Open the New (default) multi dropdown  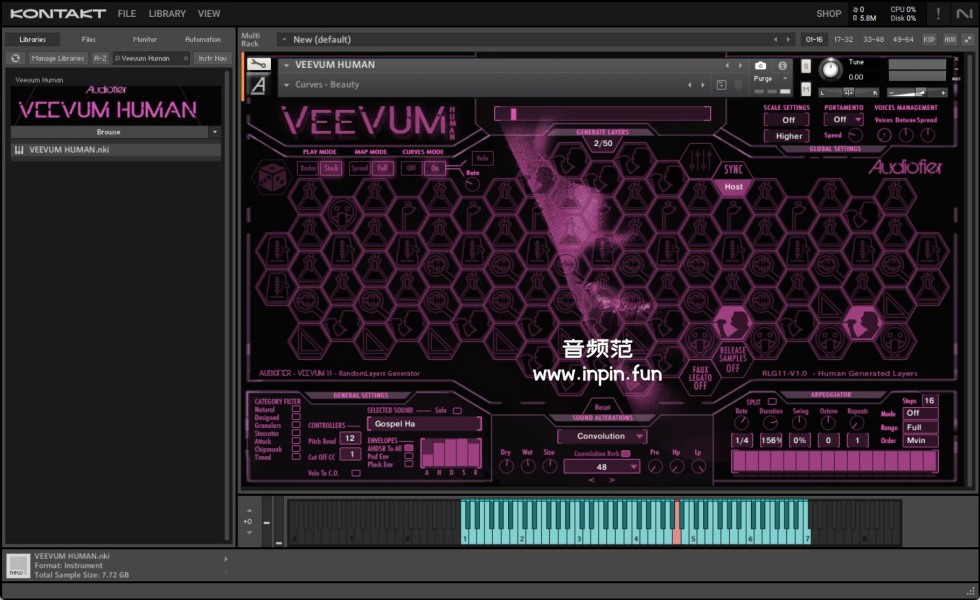coord(284,39)
